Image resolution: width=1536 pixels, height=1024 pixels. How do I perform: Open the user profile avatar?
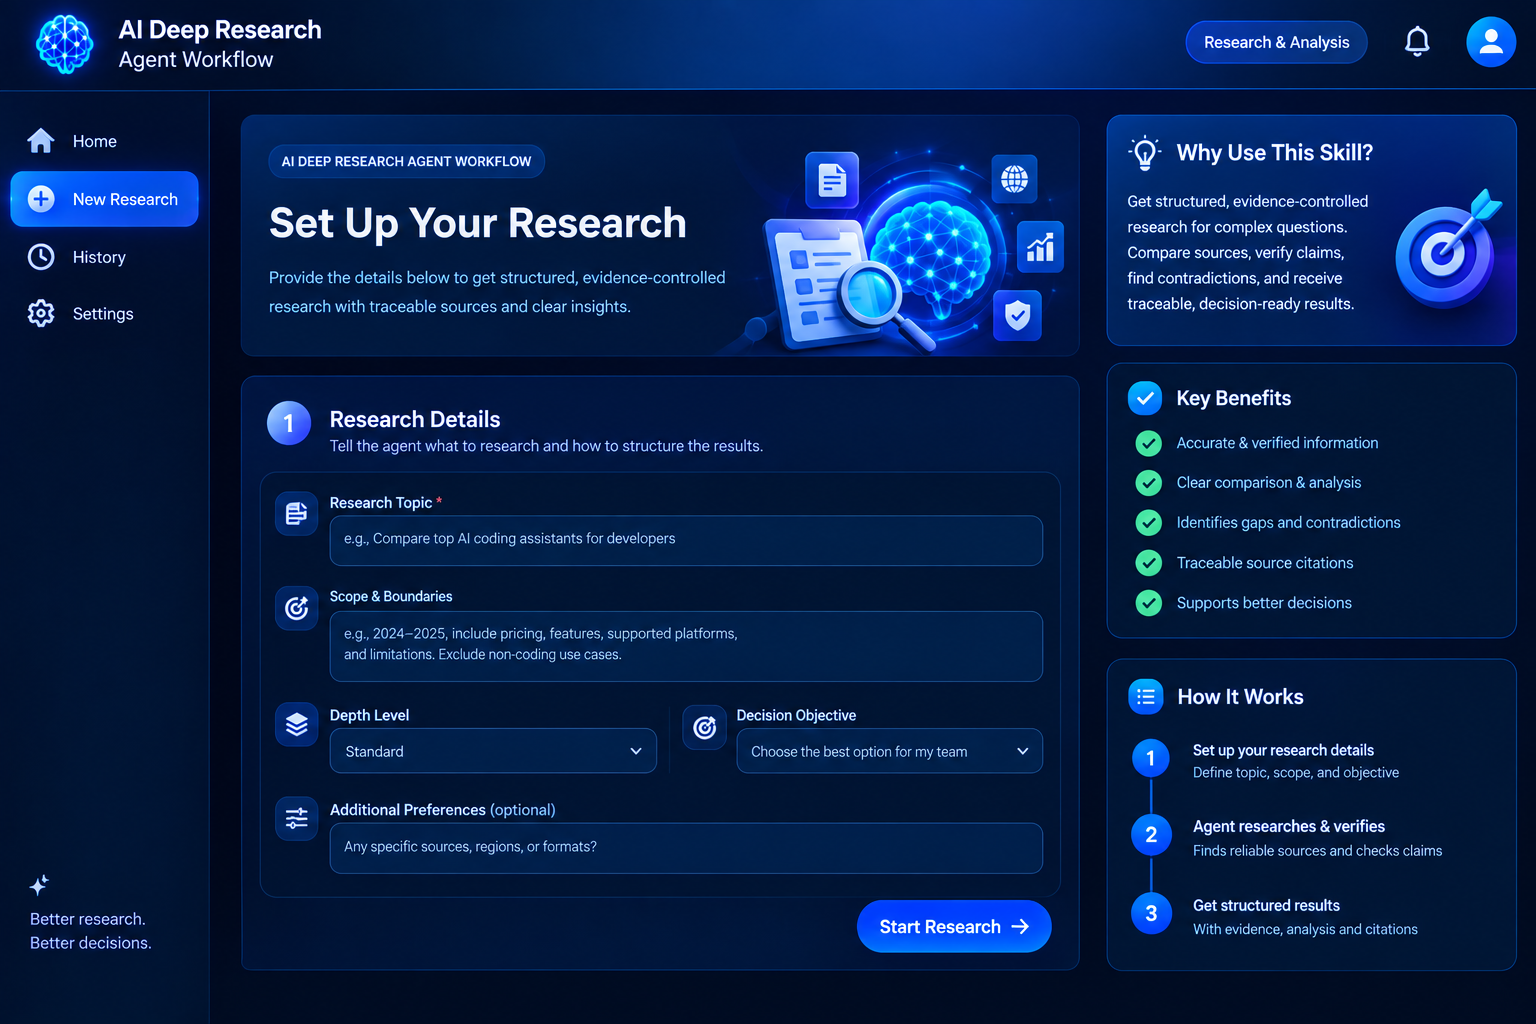pos(1490,42)
